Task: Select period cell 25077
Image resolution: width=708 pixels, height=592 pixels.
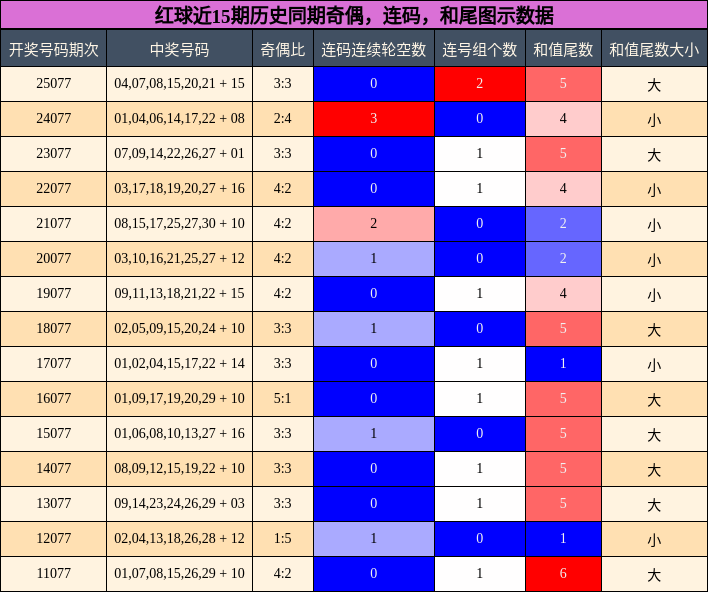Action: coord(53,84)
